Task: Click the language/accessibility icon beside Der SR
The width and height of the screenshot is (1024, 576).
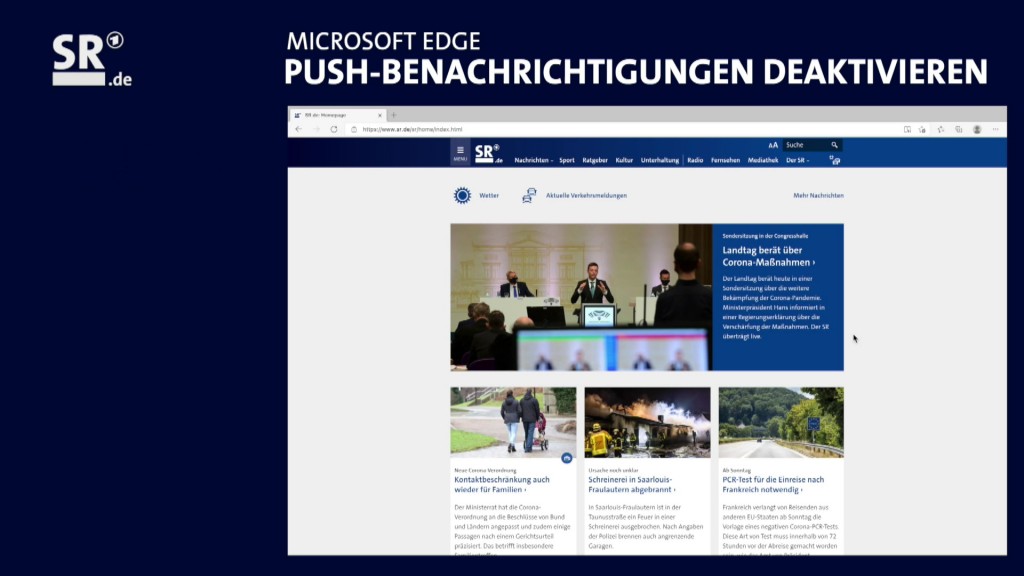Action: click(835, 160)
